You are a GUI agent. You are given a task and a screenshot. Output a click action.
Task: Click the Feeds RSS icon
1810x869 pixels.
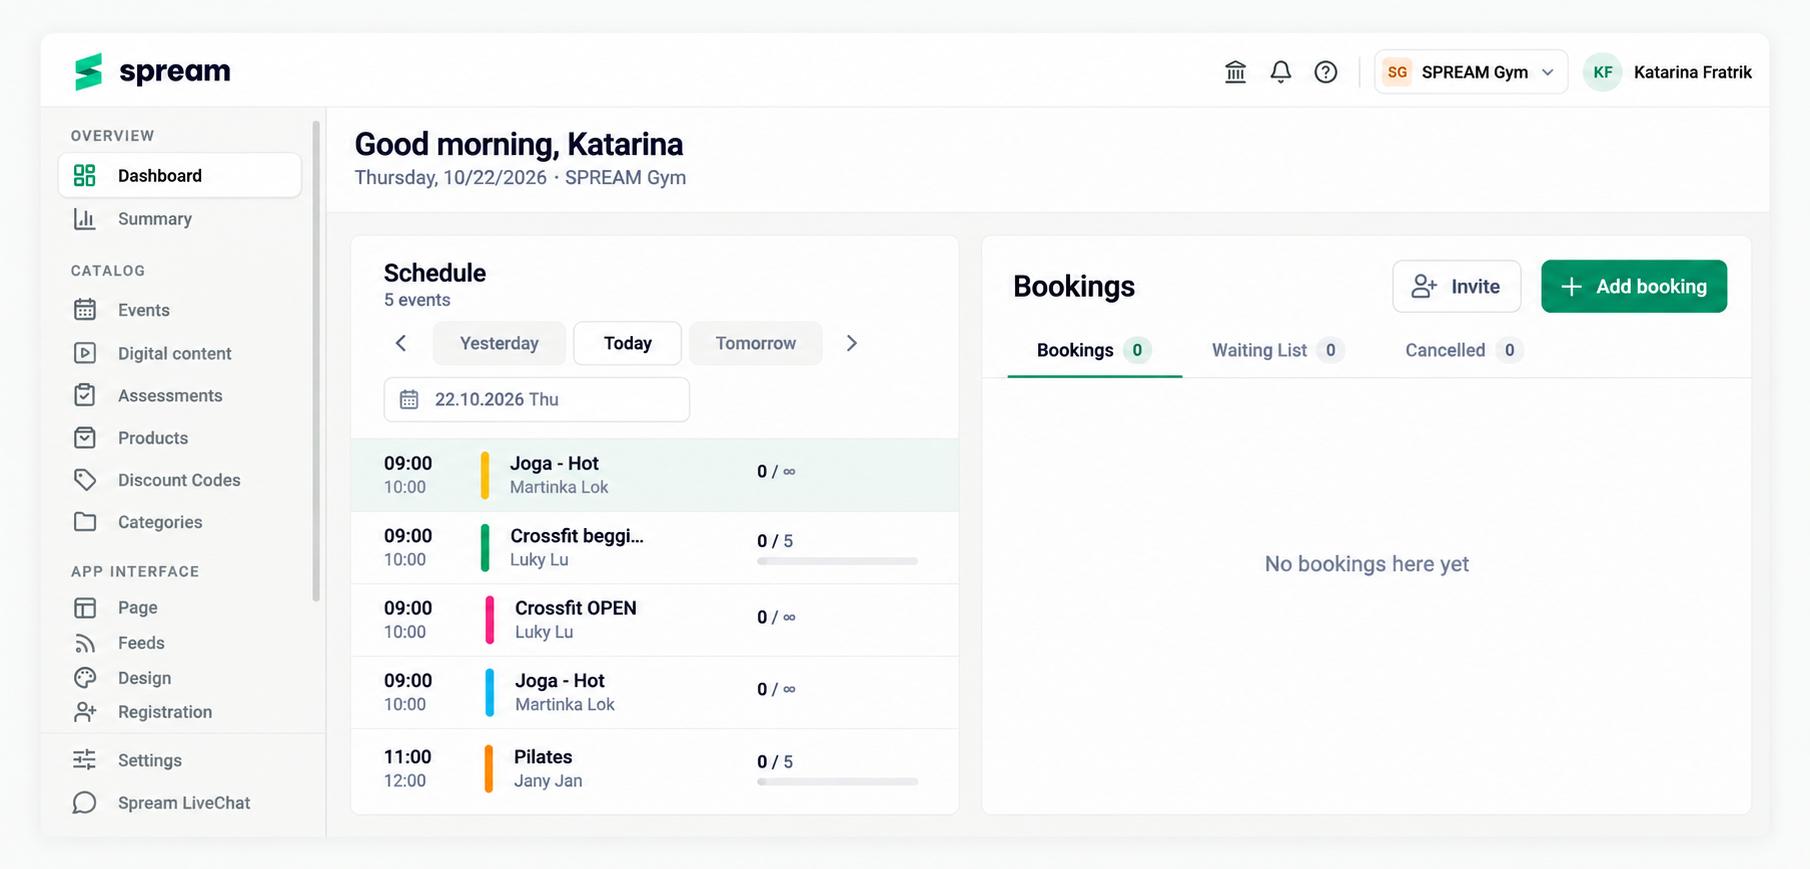coord(85,643)
